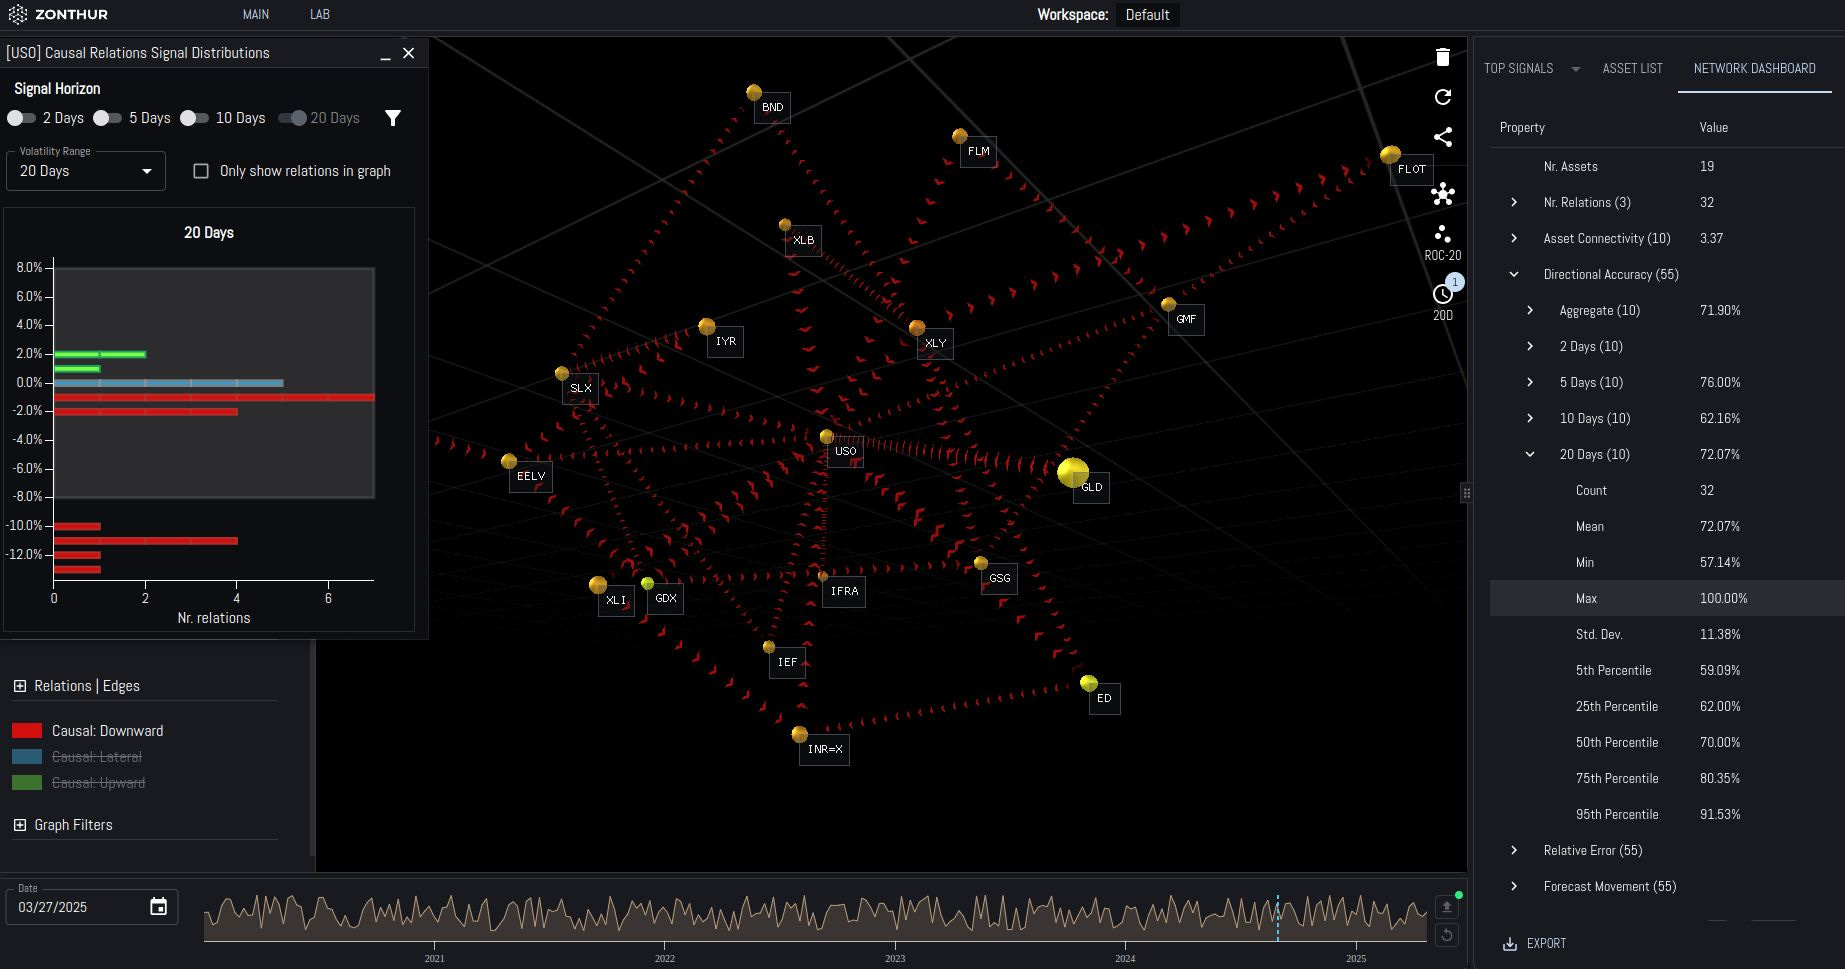The image size is (1845, 969).
Task: Select the GDX node in graph
Action: click(648, 583)
